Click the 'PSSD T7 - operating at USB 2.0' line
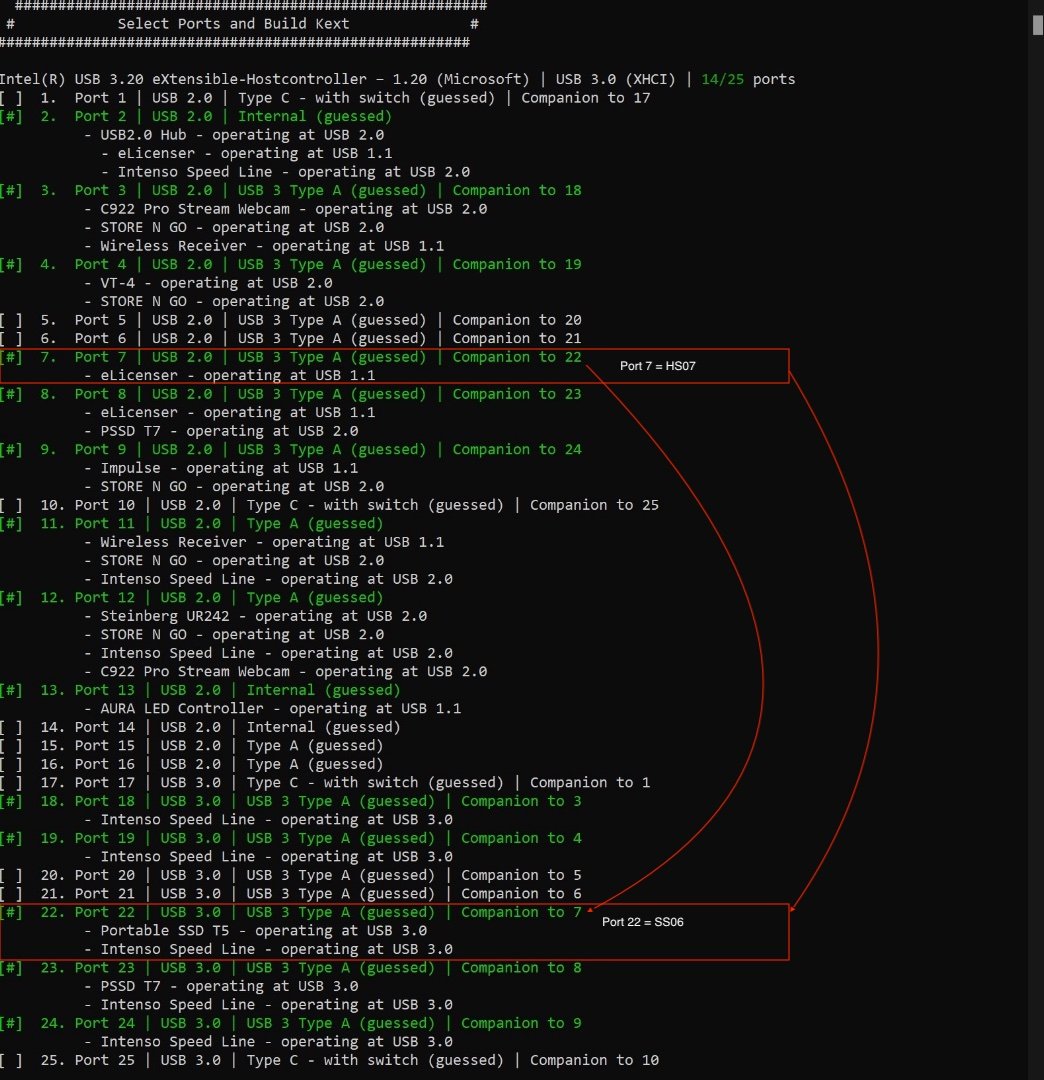The height and width of the screenshot is (1080, 1044). coord(221,431)
